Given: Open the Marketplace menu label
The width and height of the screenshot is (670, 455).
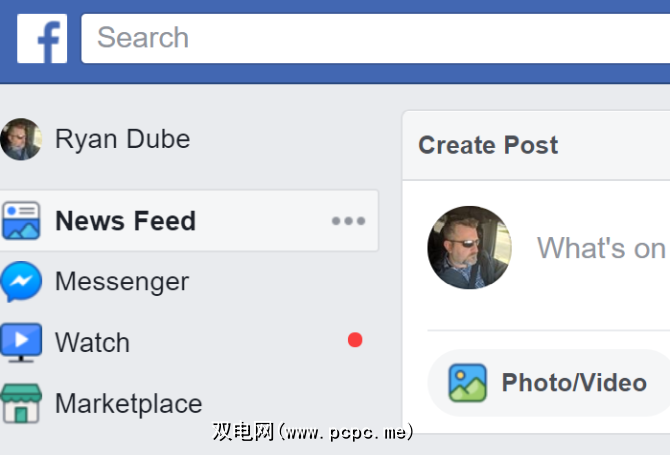Looking at the screenshot, I should click(x=128, y=404).
